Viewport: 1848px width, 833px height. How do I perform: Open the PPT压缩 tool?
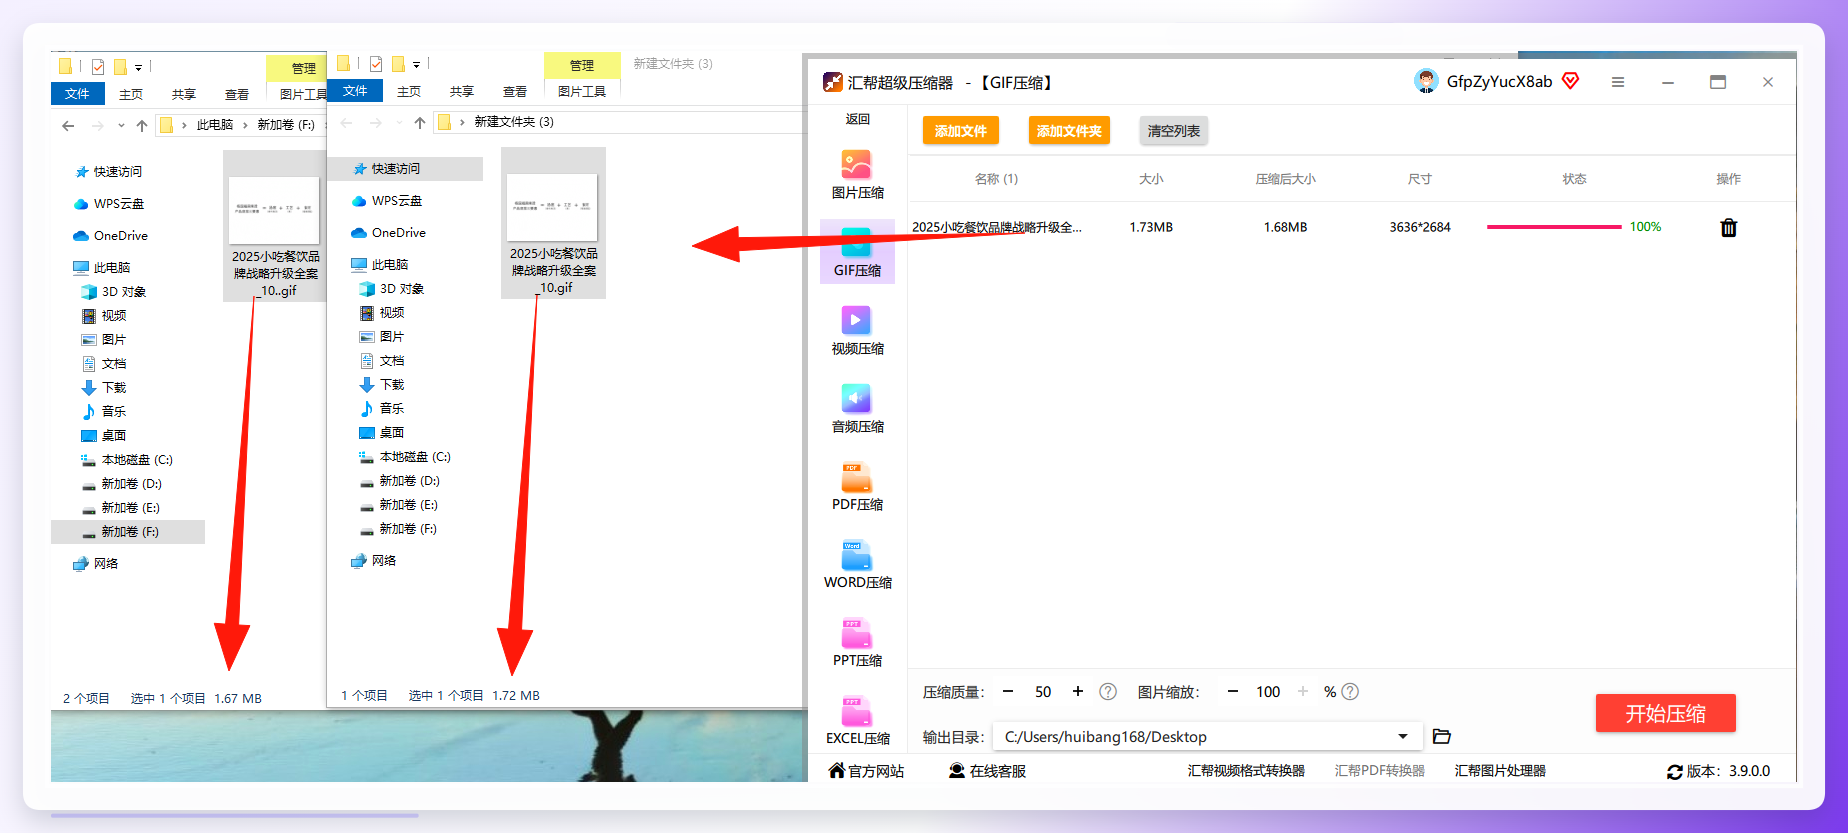(x=857, y=642)
